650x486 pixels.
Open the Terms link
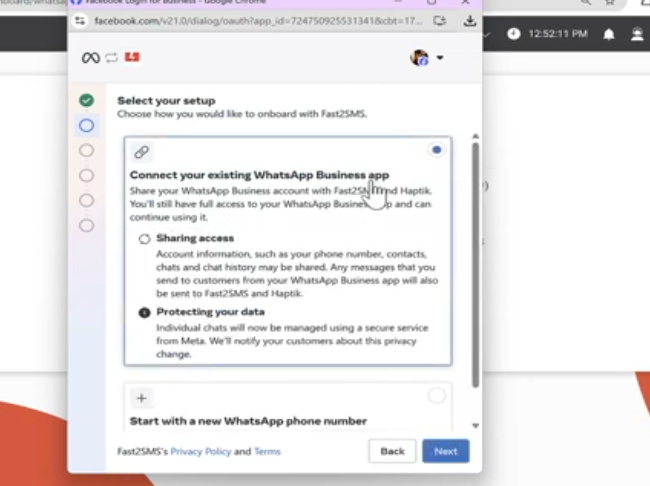point(267,452)
